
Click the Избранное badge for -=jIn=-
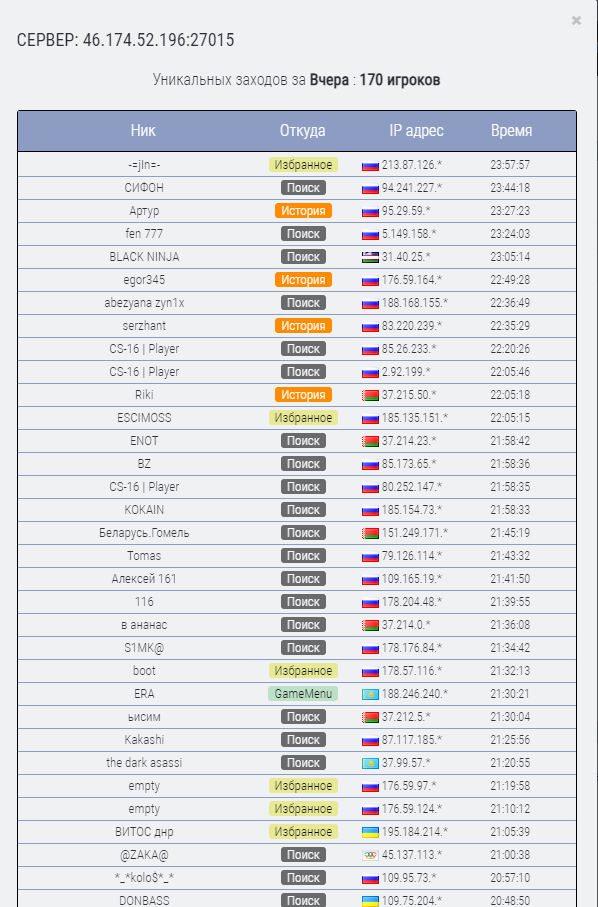[x=303, y=165]
